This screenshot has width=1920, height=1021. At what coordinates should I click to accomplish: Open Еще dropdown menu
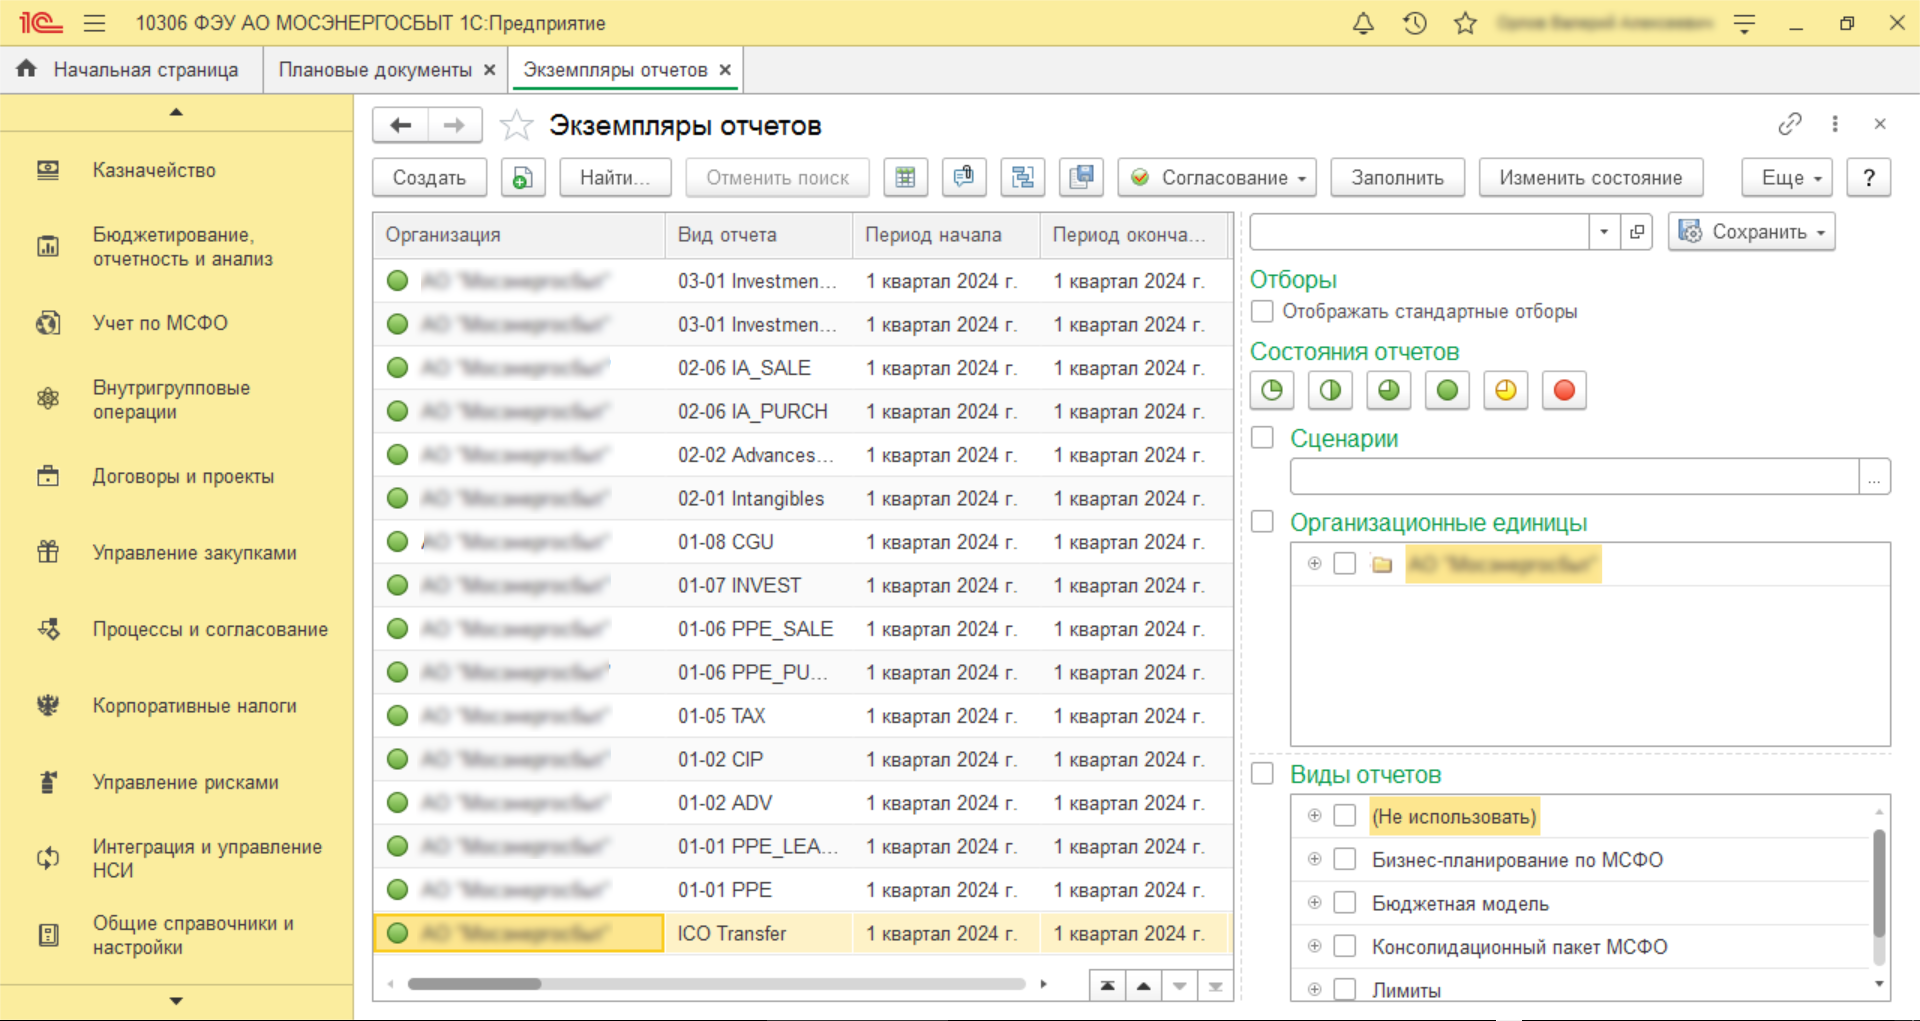coord(1787,178)
